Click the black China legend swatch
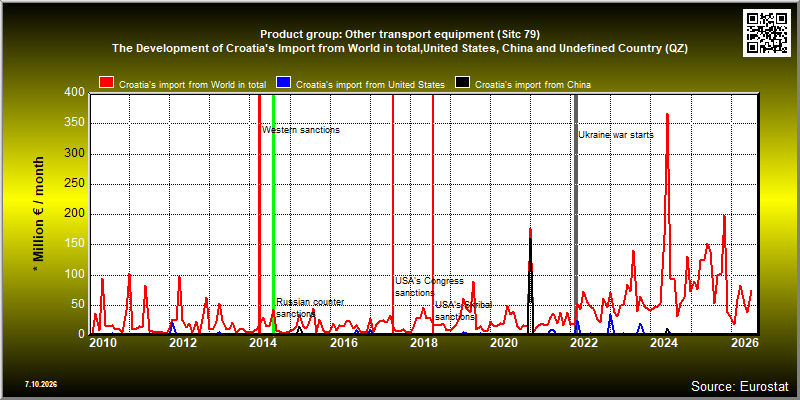 coord(463,84)
